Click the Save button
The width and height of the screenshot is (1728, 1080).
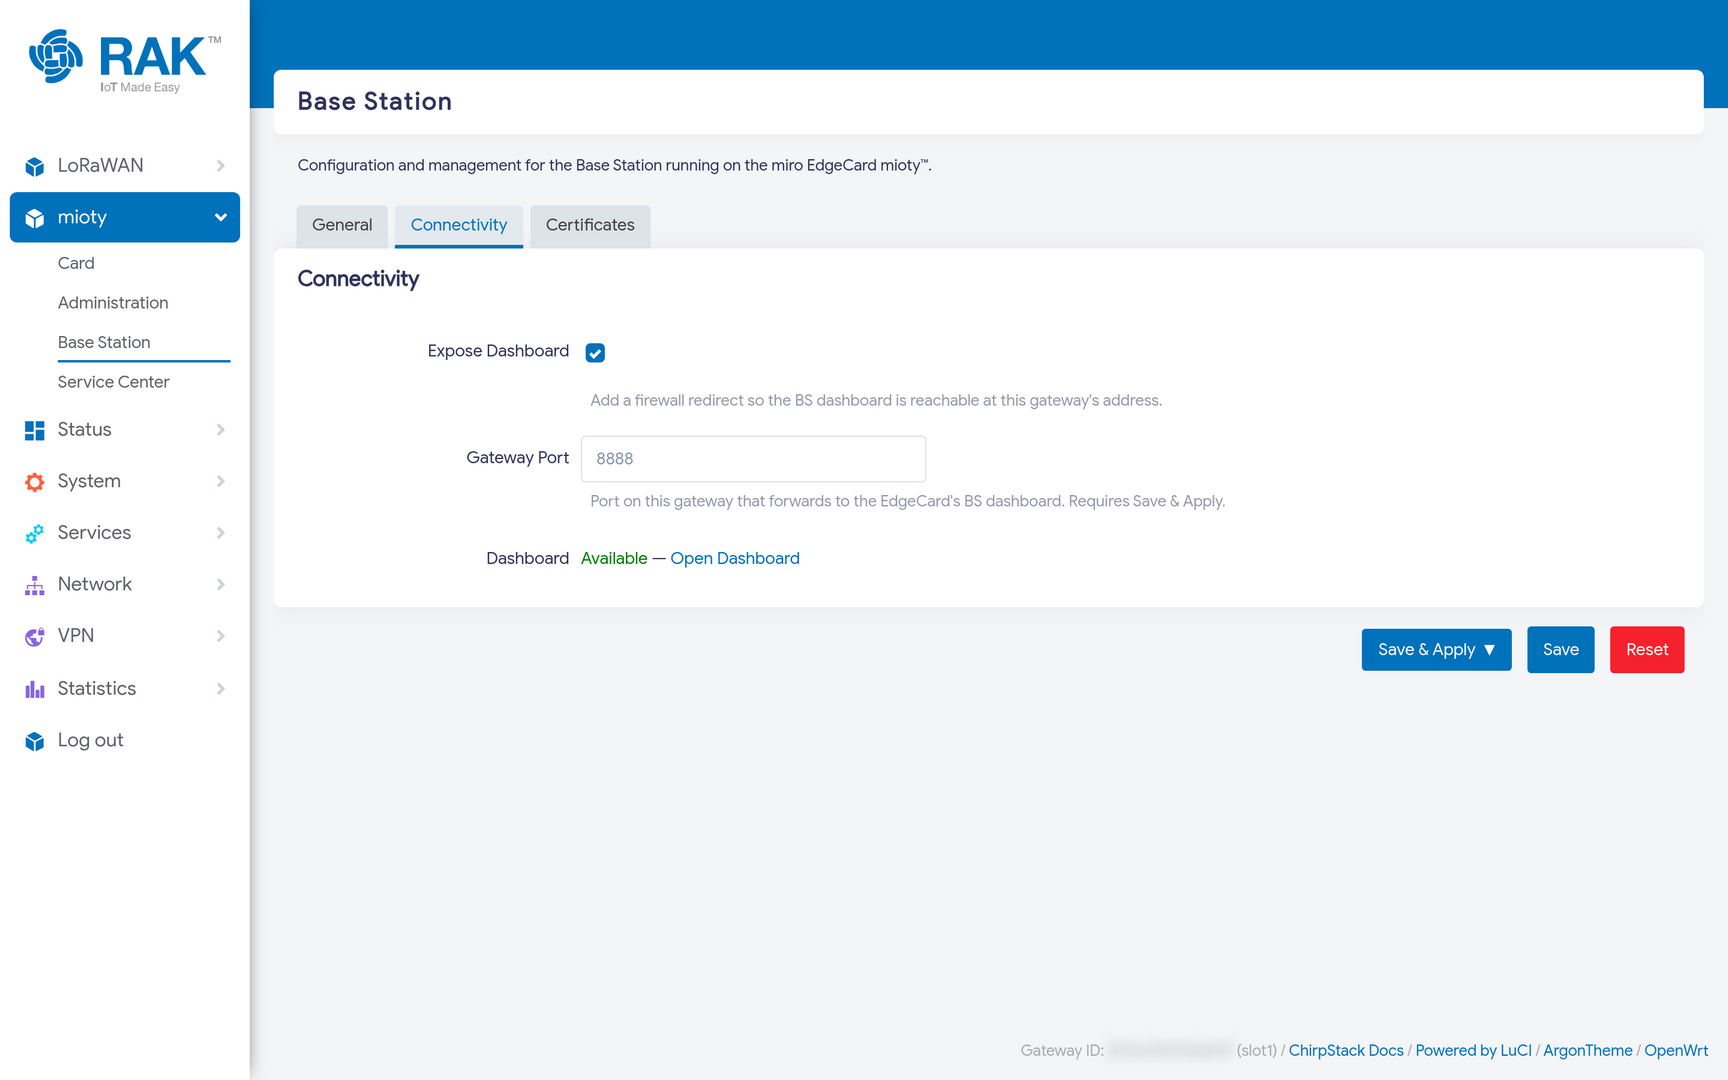pos(1561,650)
